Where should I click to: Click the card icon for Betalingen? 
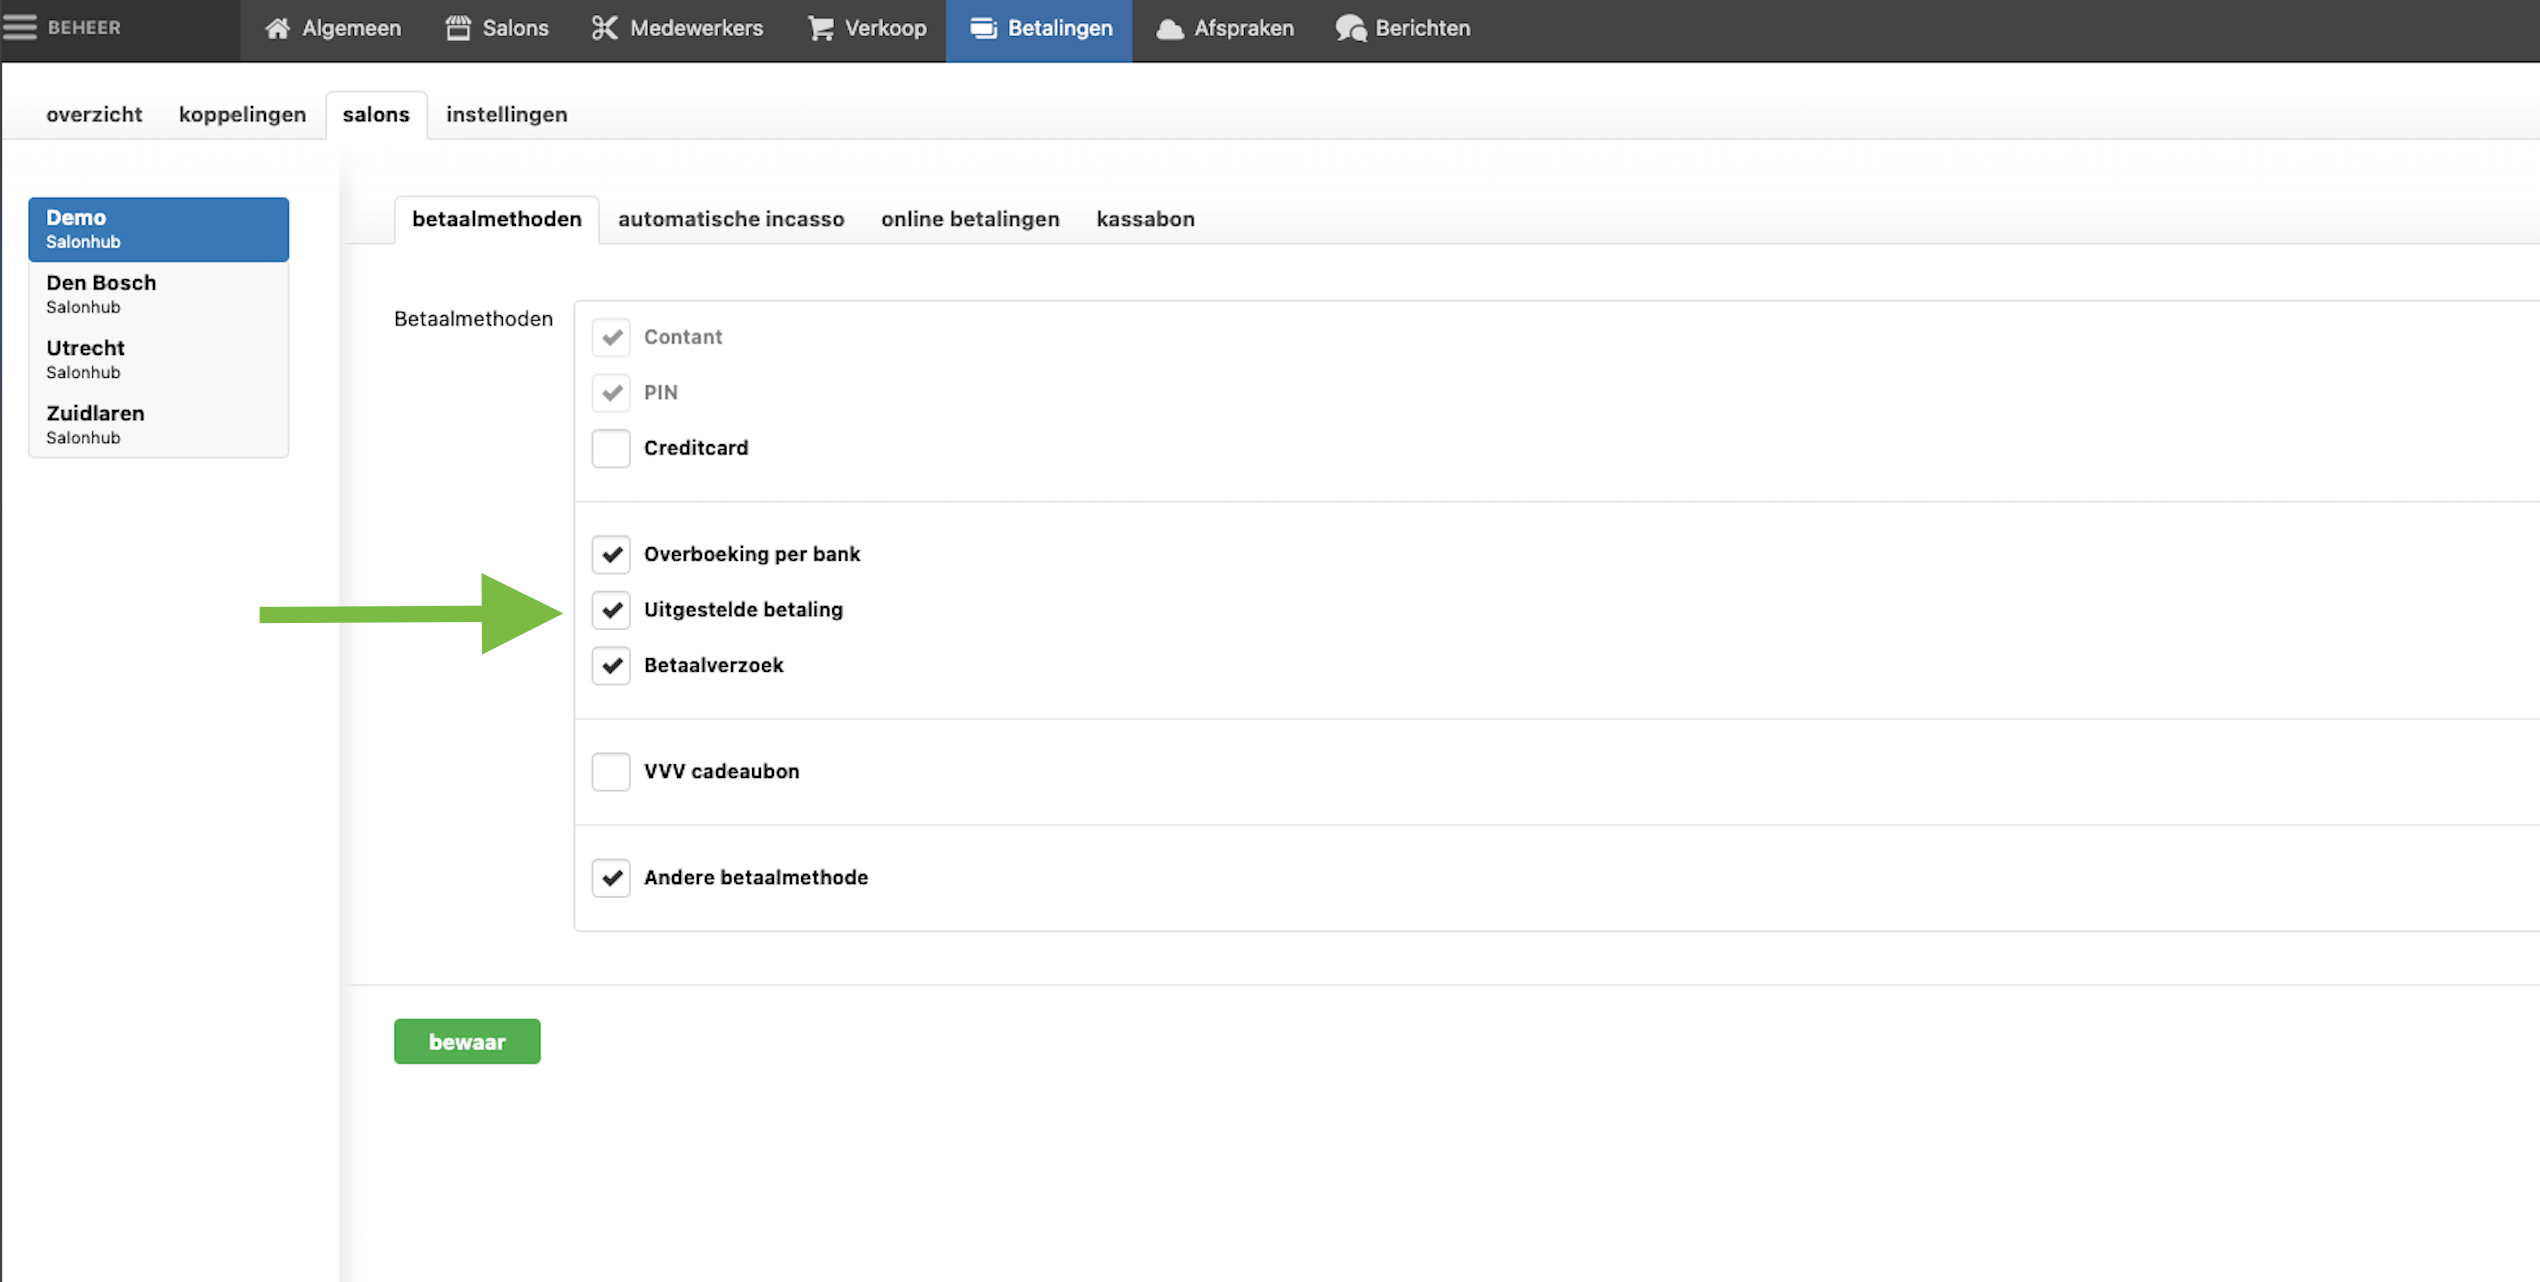983,28
